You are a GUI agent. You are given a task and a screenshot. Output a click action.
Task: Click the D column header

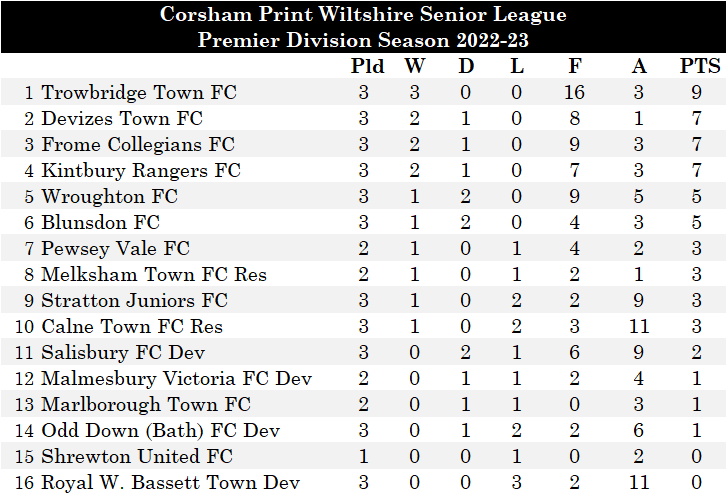(466, 67)
